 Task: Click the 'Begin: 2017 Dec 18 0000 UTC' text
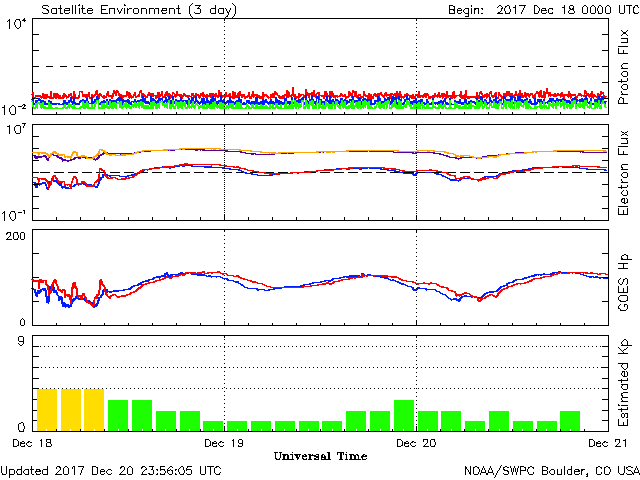(544, 10)
